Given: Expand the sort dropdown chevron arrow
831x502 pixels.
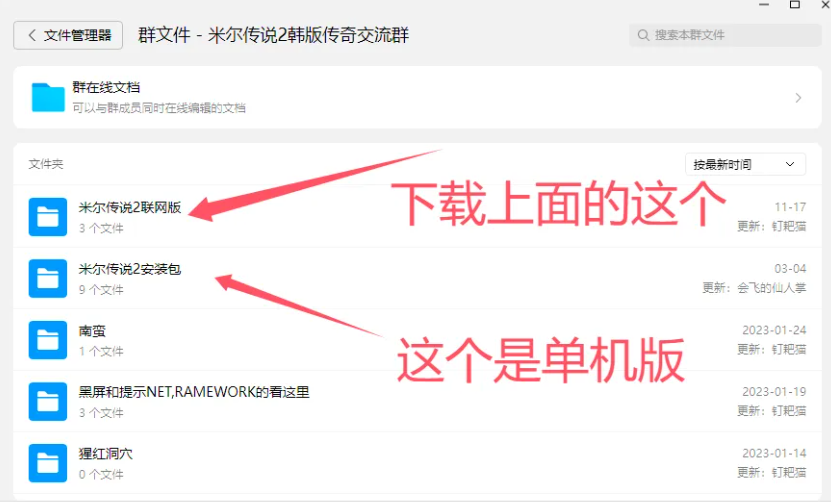Looking at the screenshot, I should pyautogui.click(x=790, y=164).
